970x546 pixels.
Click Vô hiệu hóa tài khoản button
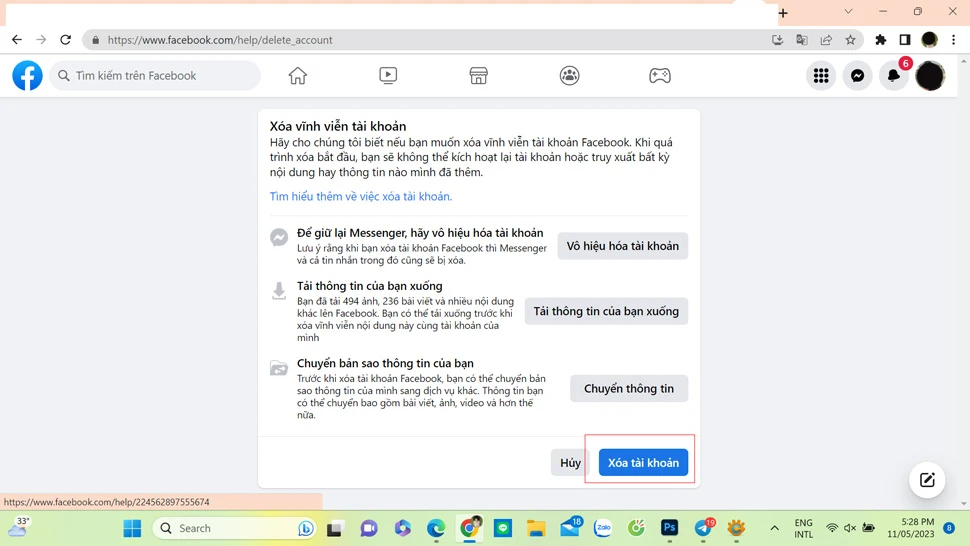point(622,246)
